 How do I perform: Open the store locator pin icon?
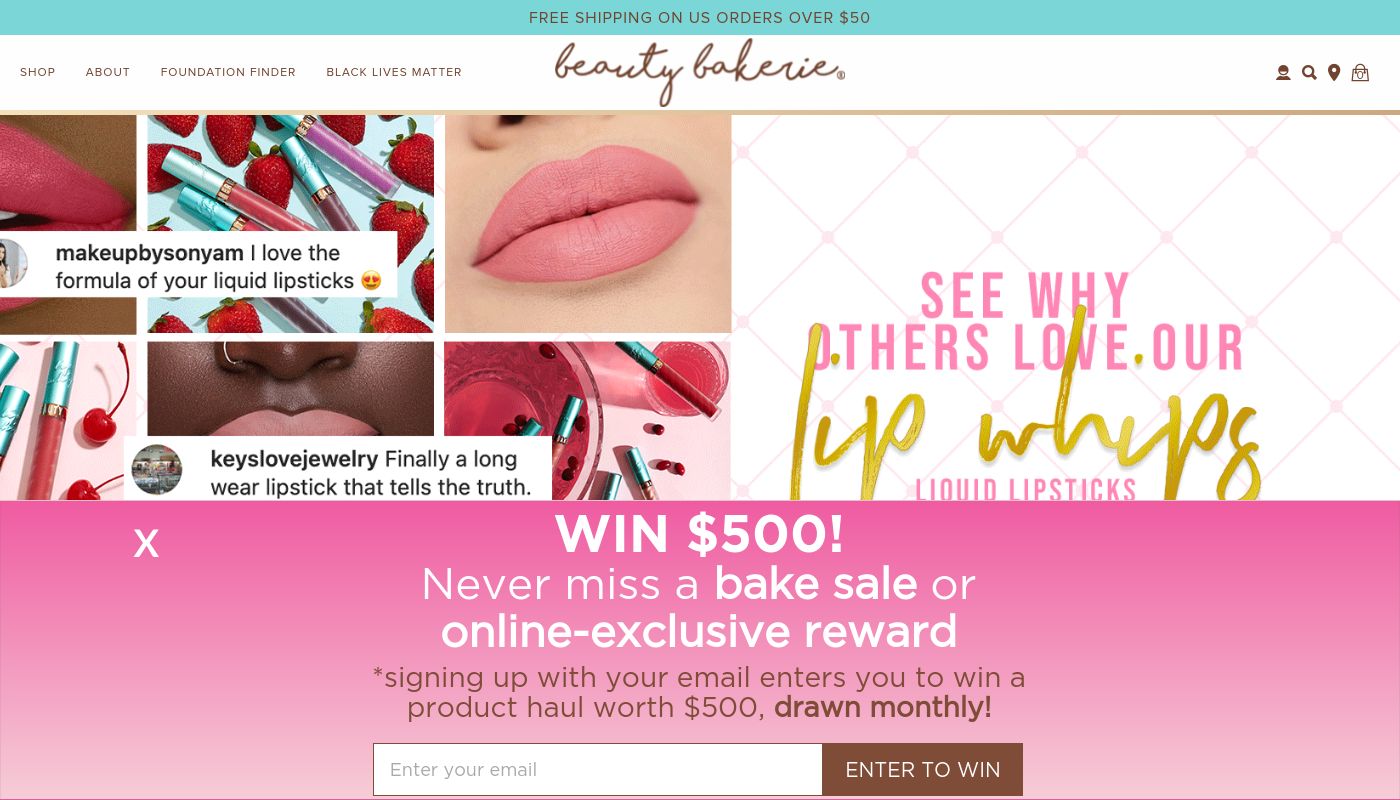tap(1334, 73)
